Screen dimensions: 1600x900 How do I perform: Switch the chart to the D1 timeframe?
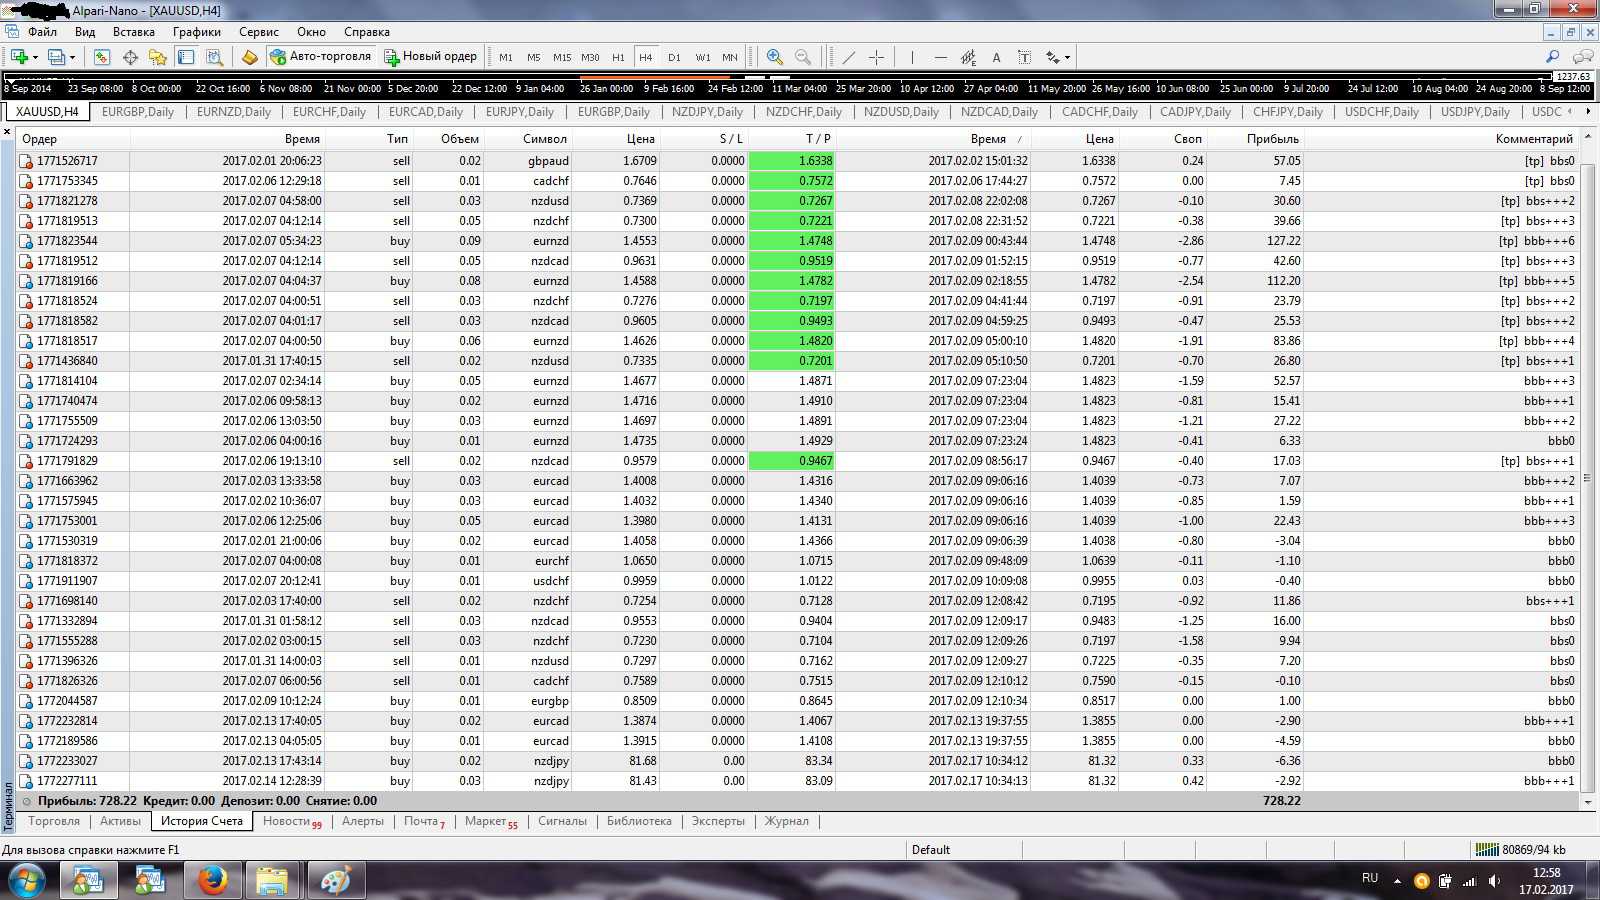click(674, 57)
